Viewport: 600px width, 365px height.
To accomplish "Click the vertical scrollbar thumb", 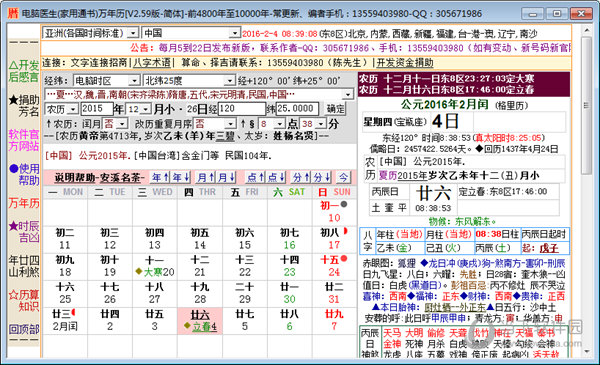I will click(587, 105).
